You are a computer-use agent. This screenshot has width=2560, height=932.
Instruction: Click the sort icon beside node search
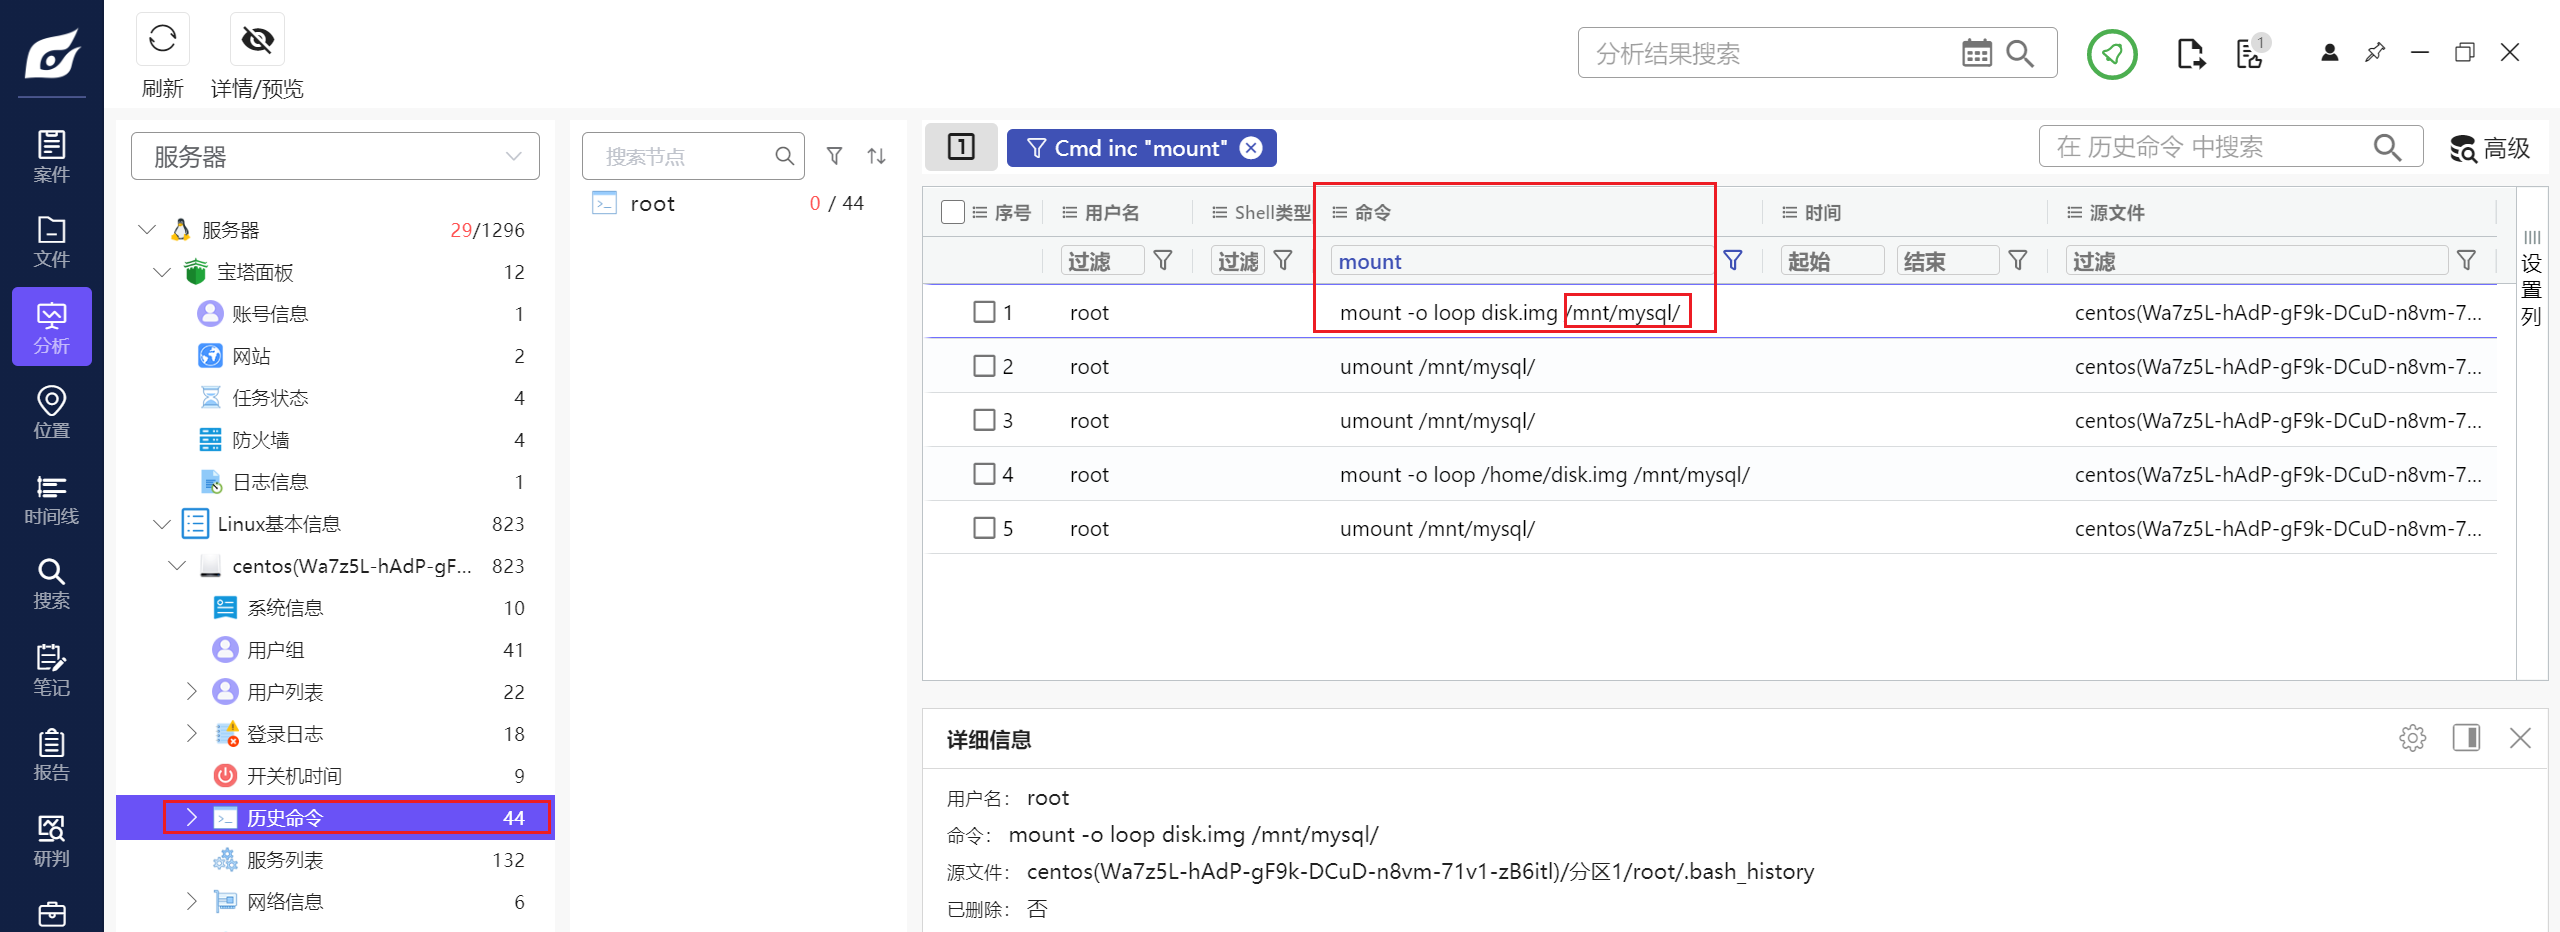(x=876, y=156)
